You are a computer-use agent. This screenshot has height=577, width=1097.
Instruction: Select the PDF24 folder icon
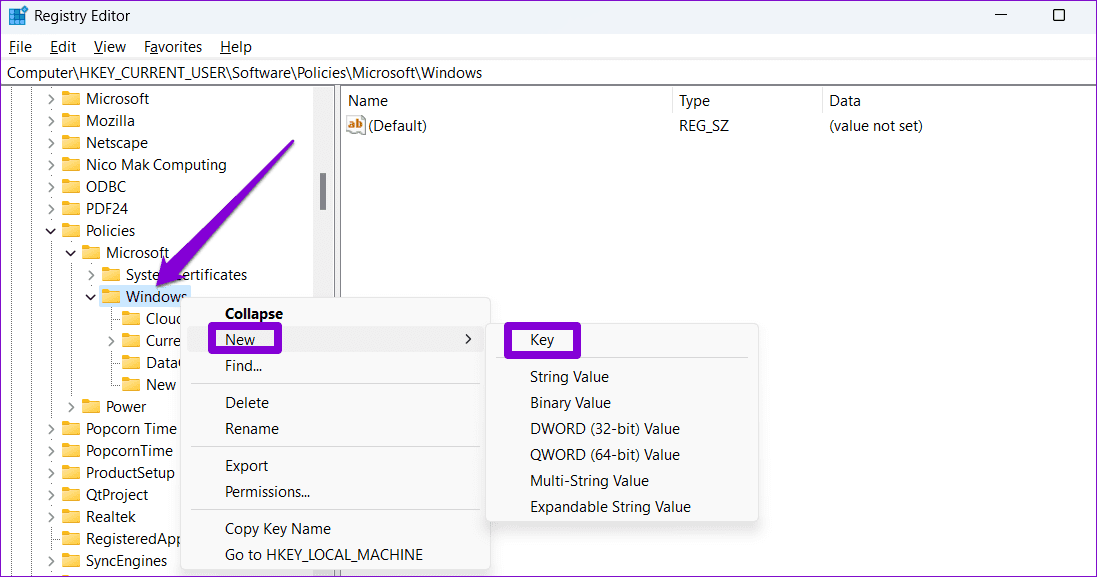click(71, 208)
